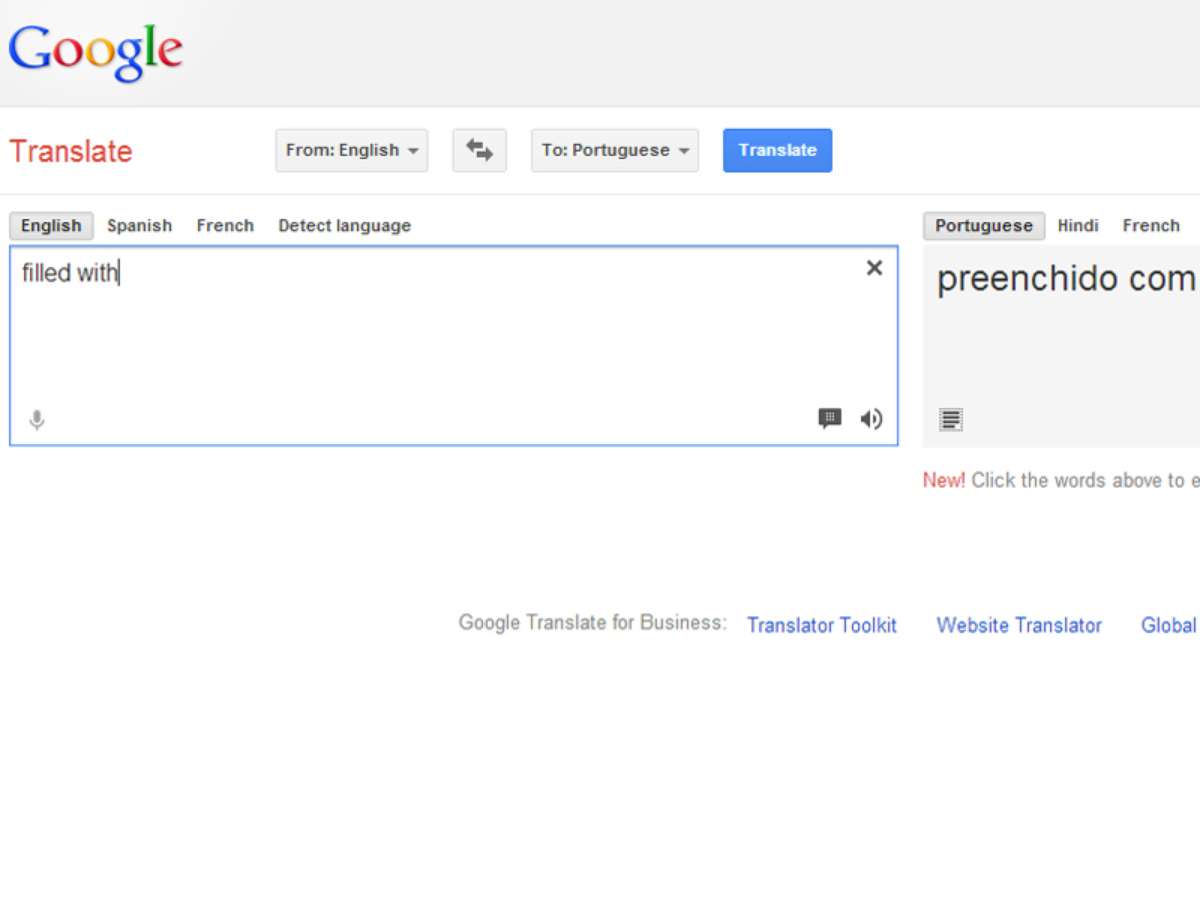
Task: Clear the source text with the X icon
Action: (x=874, y=268)
